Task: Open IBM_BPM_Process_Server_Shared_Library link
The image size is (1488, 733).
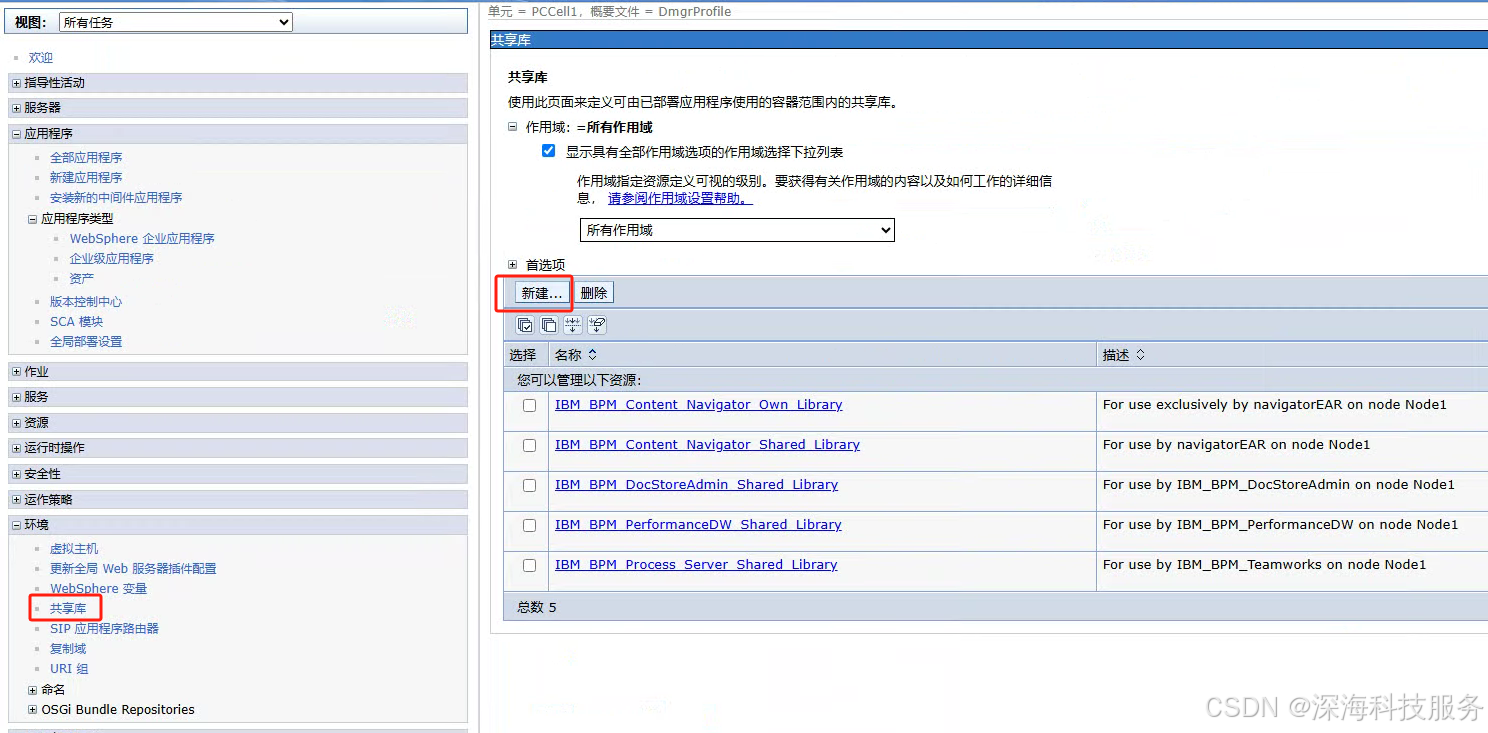Action: [x=696, y=565]
